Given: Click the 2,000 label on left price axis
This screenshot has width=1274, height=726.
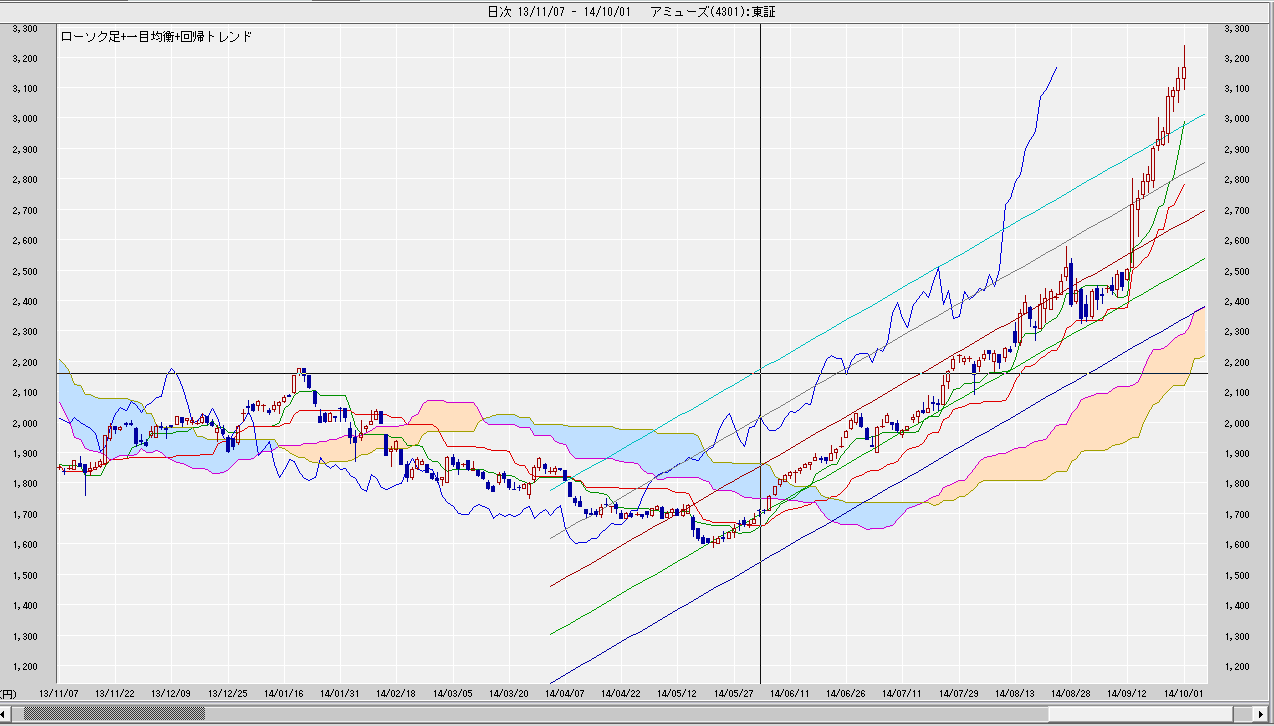Looking at the screenshot, I should tap(24, 423).
